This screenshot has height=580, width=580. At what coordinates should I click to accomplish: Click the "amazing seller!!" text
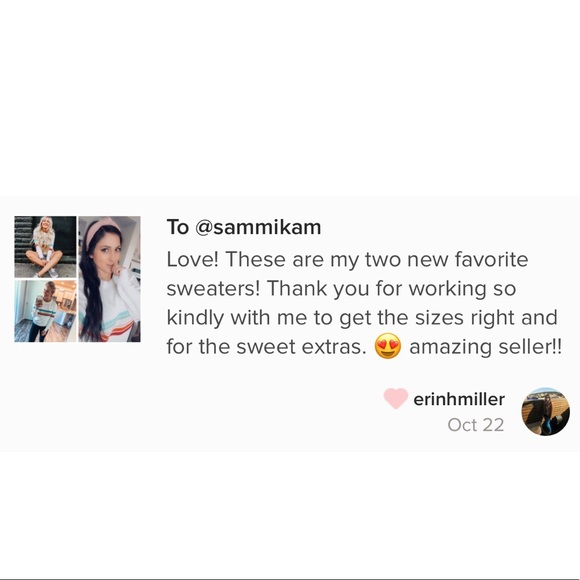tap(485, 347)
